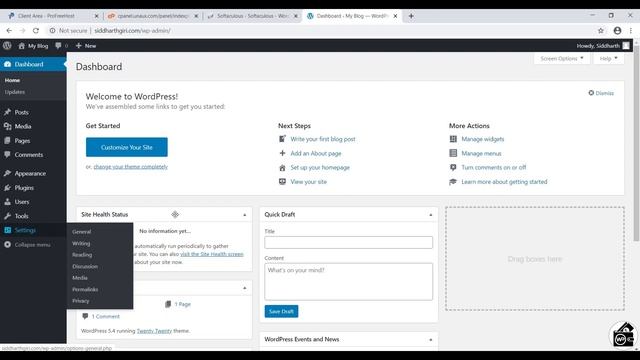Image resolution: width=640 pixels, height=360 pixels.
Task: Choose Permalinks from Settings flyout
Action: click(85, 289)
